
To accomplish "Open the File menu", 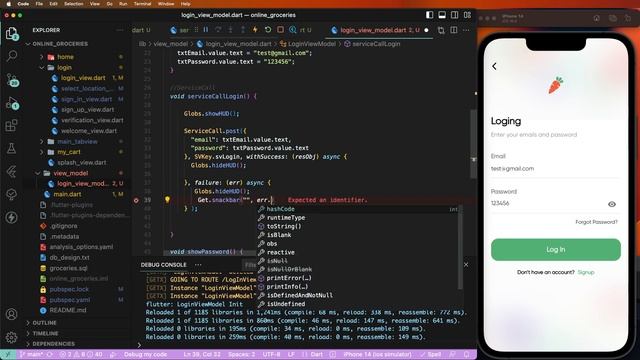I will click(x=39, y=4).
